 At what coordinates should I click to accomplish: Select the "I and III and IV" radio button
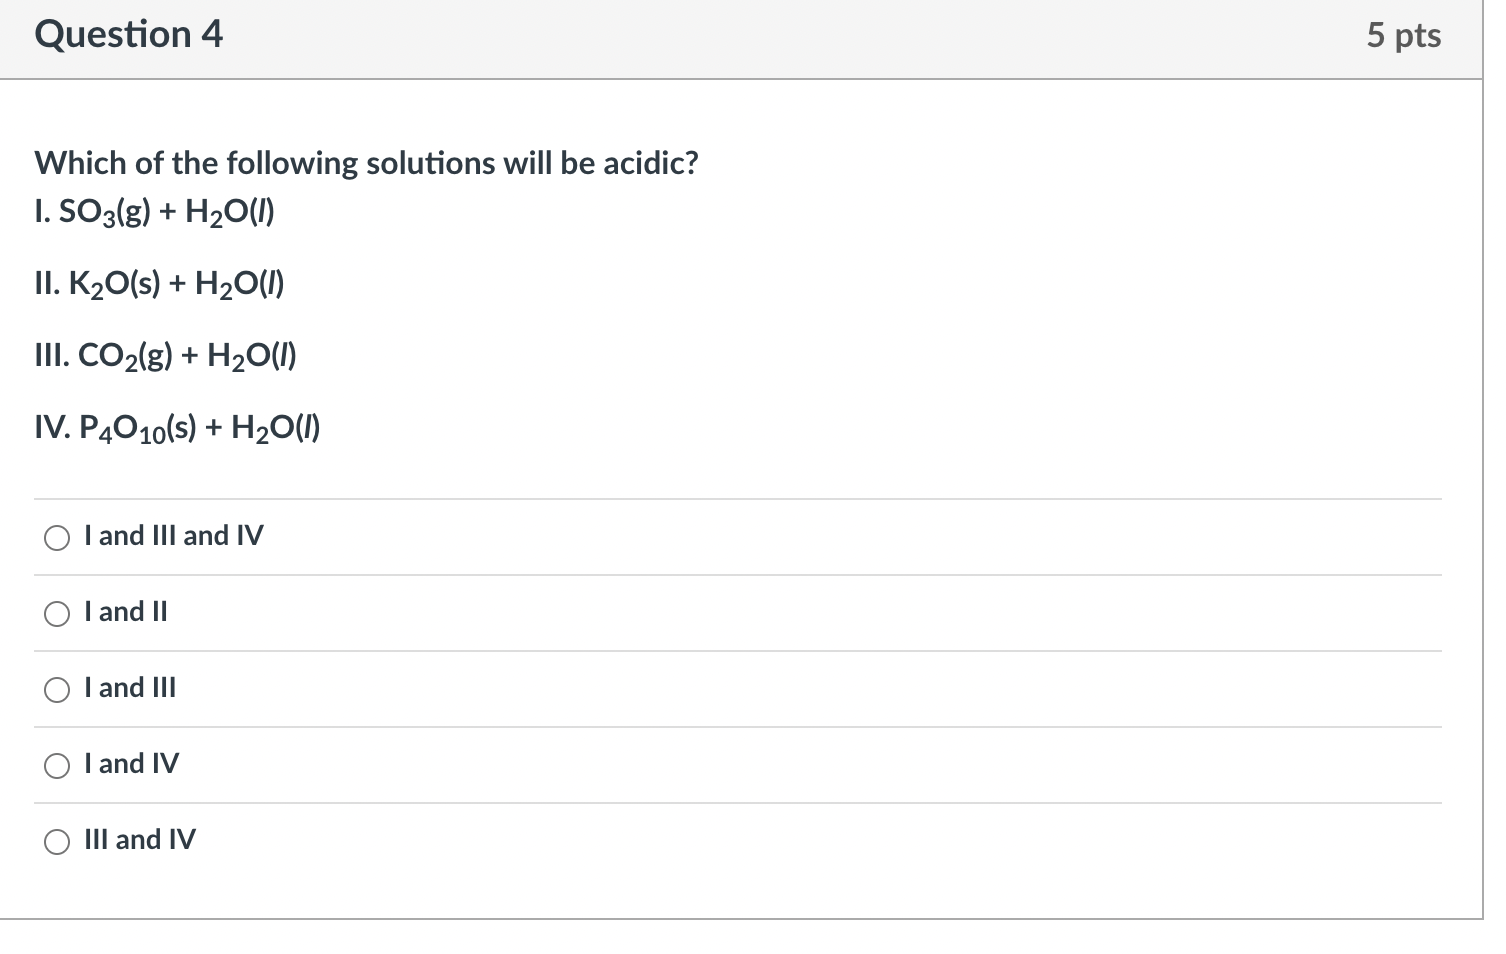[x=57, y=538]
